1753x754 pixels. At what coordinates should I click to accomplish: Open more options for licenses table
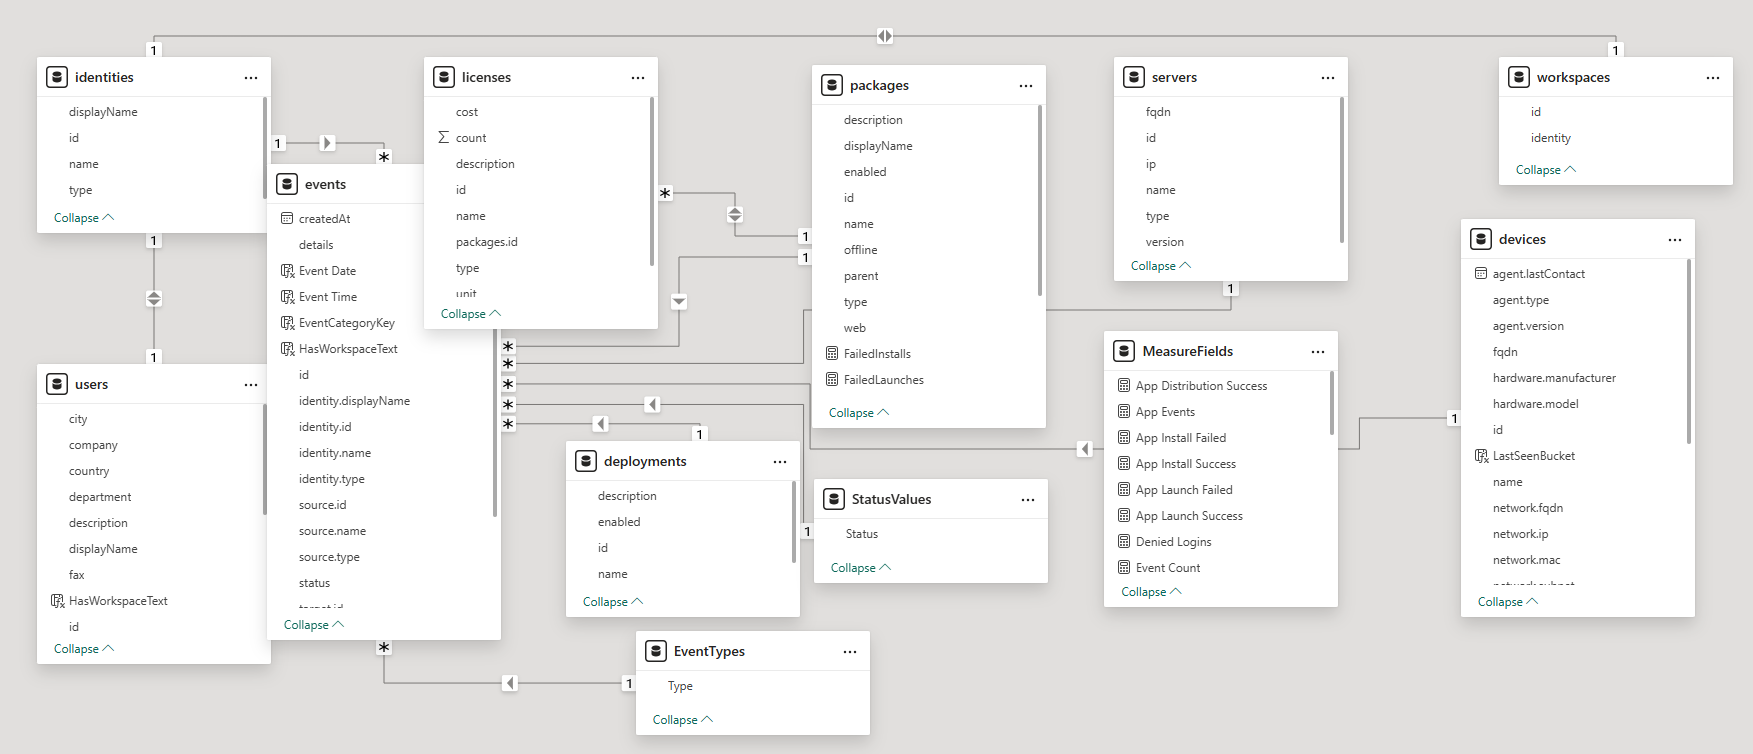coord(637,78)
